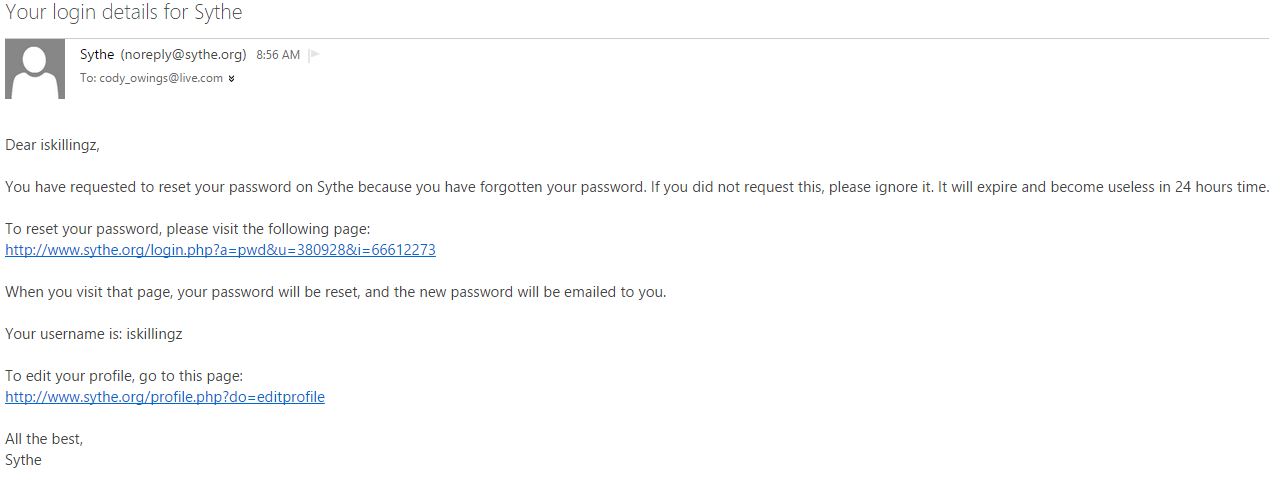Image resolution: width=1269 pixels, height=484 pixels.
Task: Click the 'When you visit that page' sentence
Action: tap(335, 292)
